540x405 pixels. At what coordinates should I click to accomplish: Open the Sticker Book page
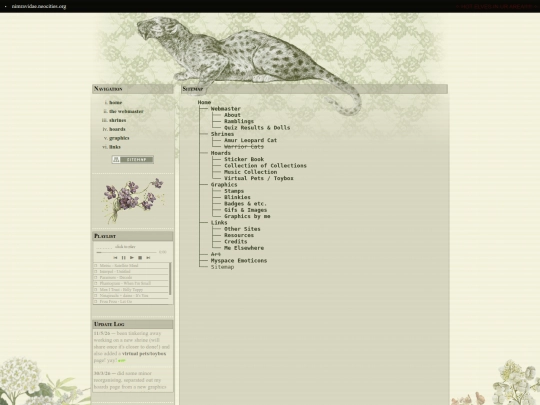244,159
